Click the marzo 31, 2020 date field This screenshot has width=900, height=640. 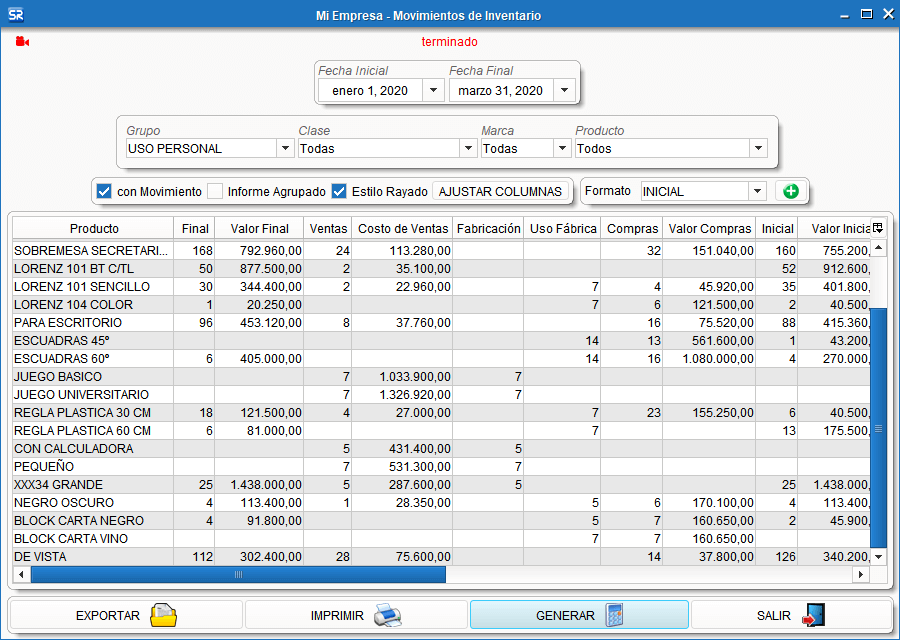pyautogui.click(x=501, y=90)
